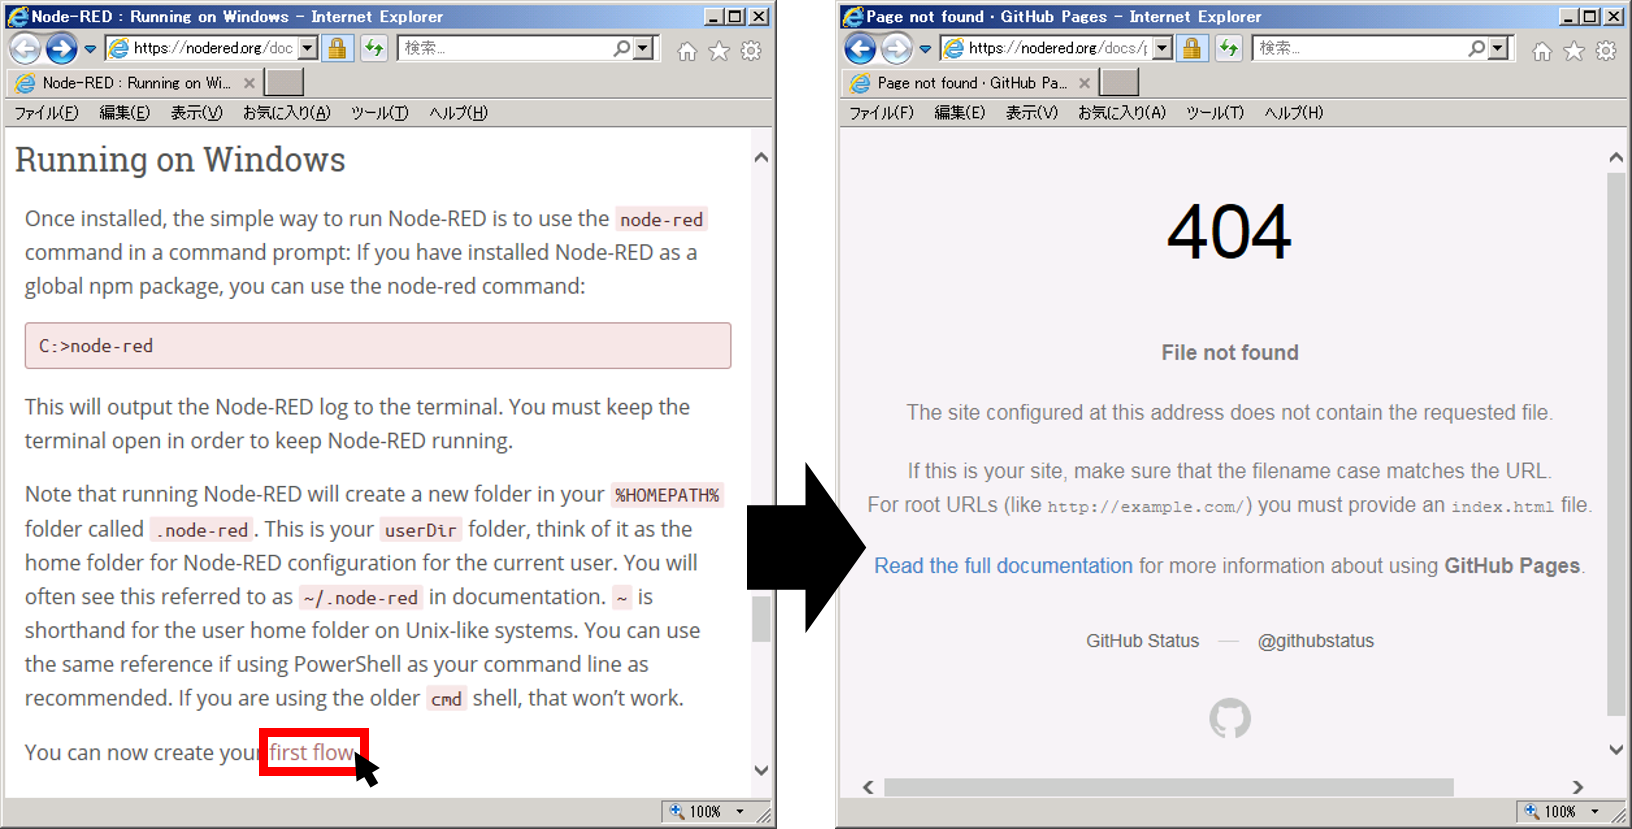Click the Forward button in the 404 GitHub Pages window
This screenshot has width=1632, height=829.
(896, 48)
